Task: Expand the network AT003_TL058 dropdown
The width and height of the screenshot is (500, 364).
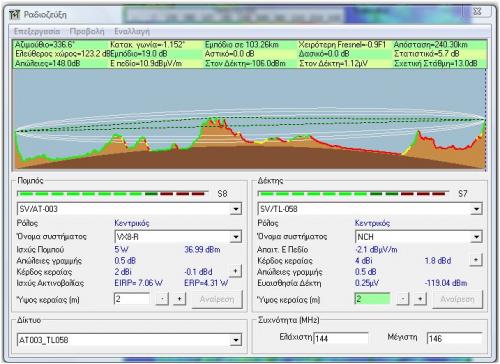Action: [x=236, y=340]
